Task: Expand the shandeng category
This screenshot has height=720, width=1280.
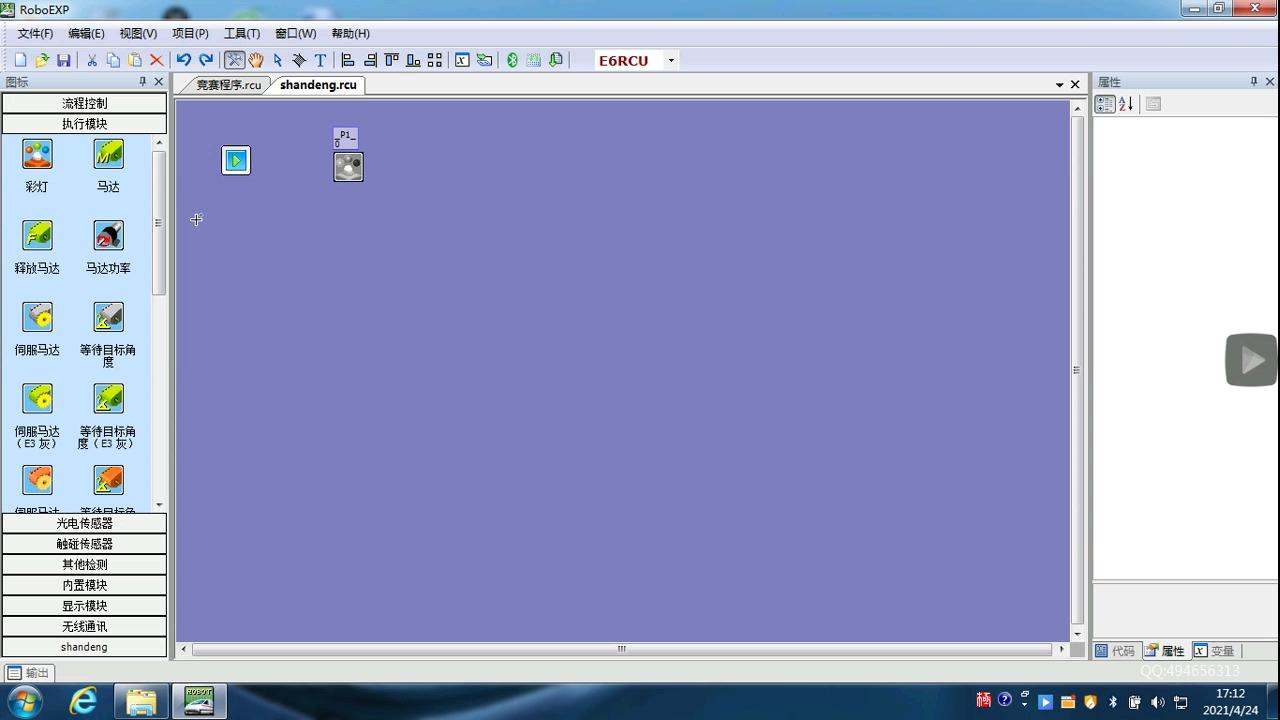Action: [84, 647]
